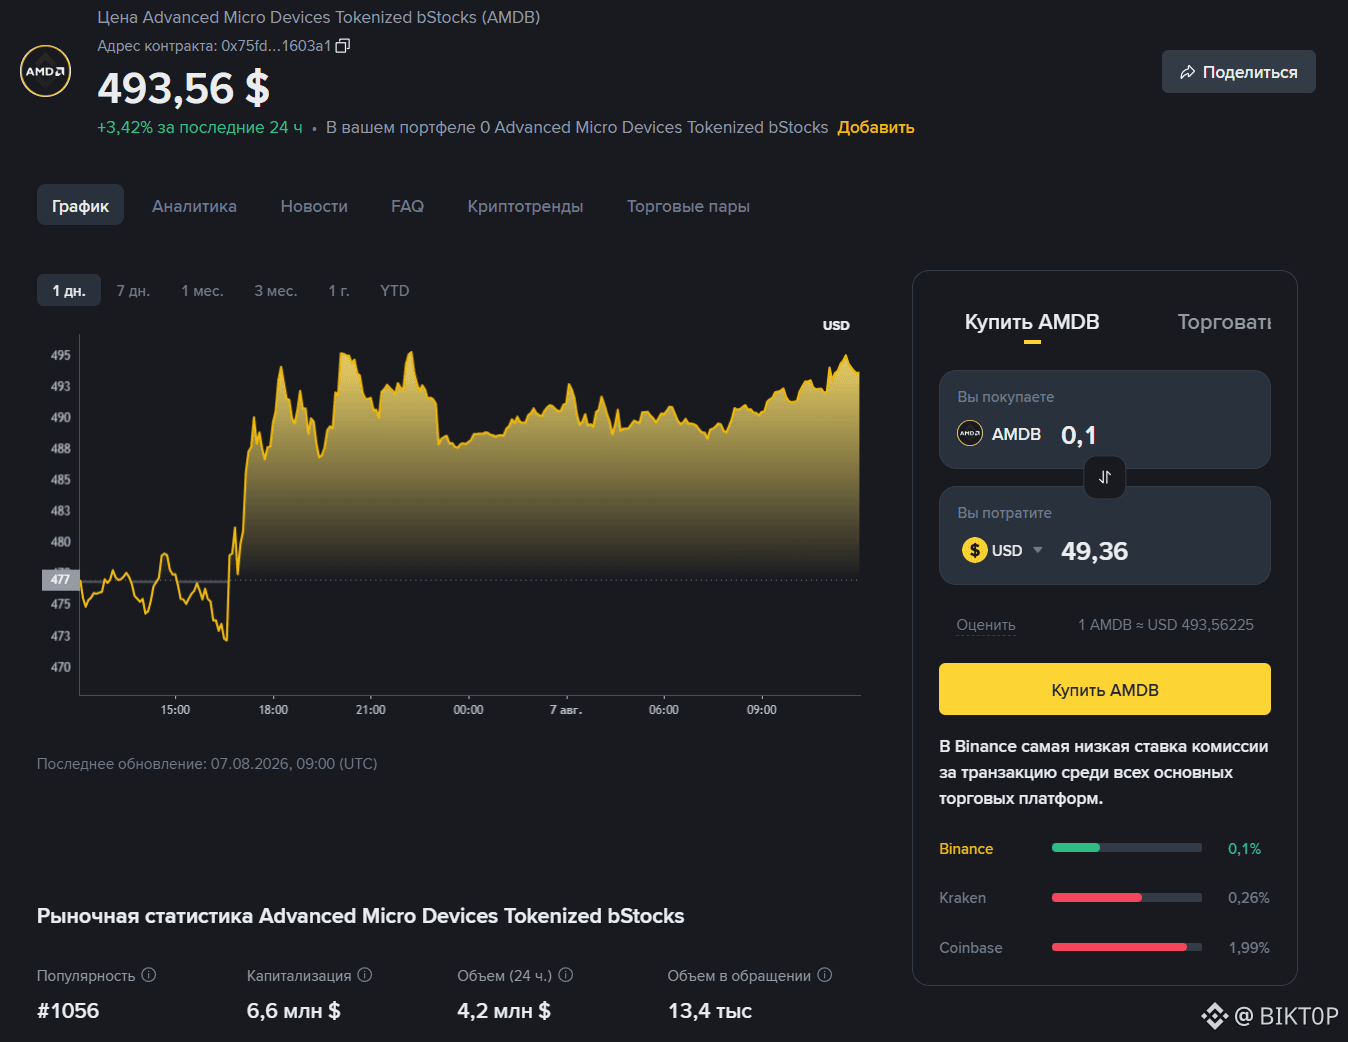Viewport: 1348px width, 1042px height.
Task: Open info icon next to Капитализация
Action: click(365, 975)
